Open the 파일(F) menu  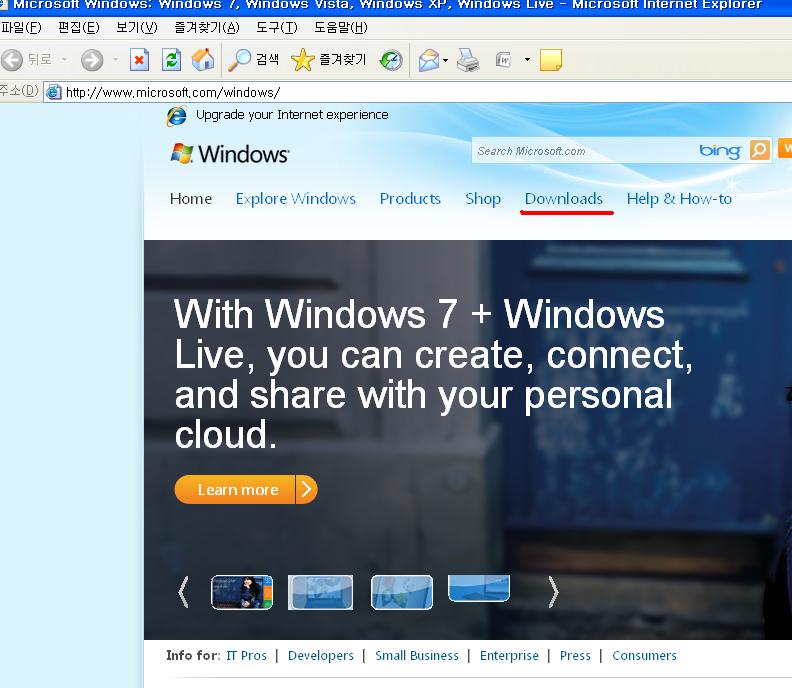(21, 27)
